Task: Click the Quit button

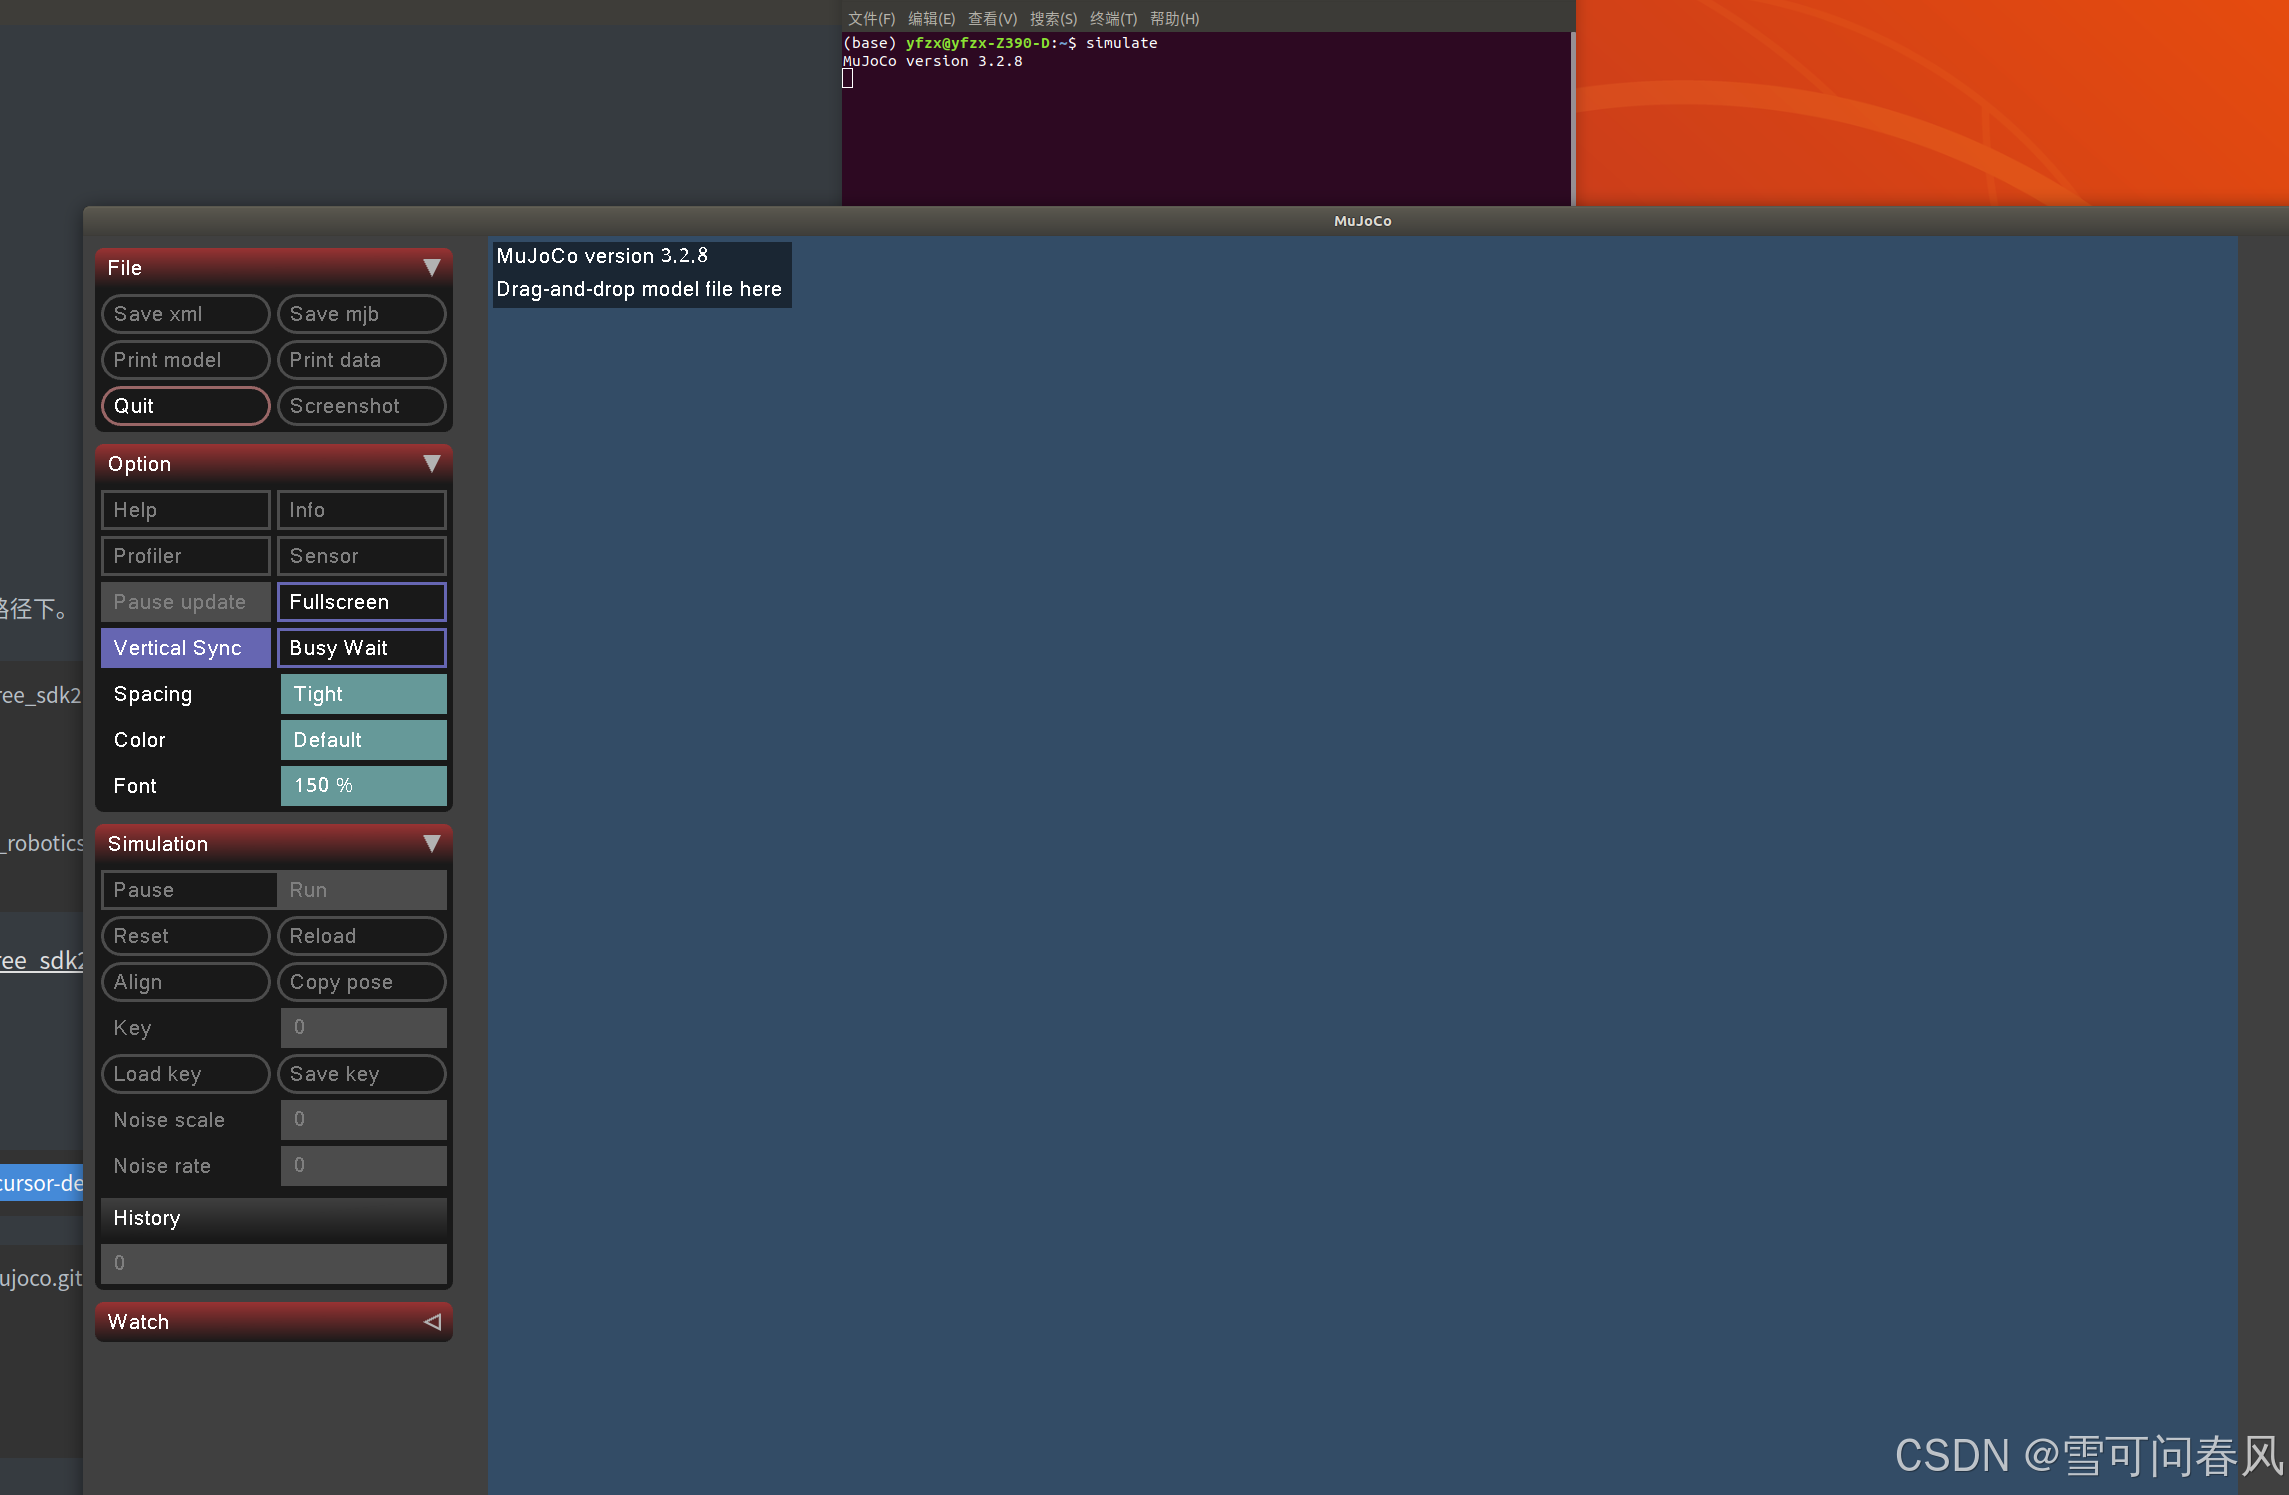Action: tap(186, 406)
